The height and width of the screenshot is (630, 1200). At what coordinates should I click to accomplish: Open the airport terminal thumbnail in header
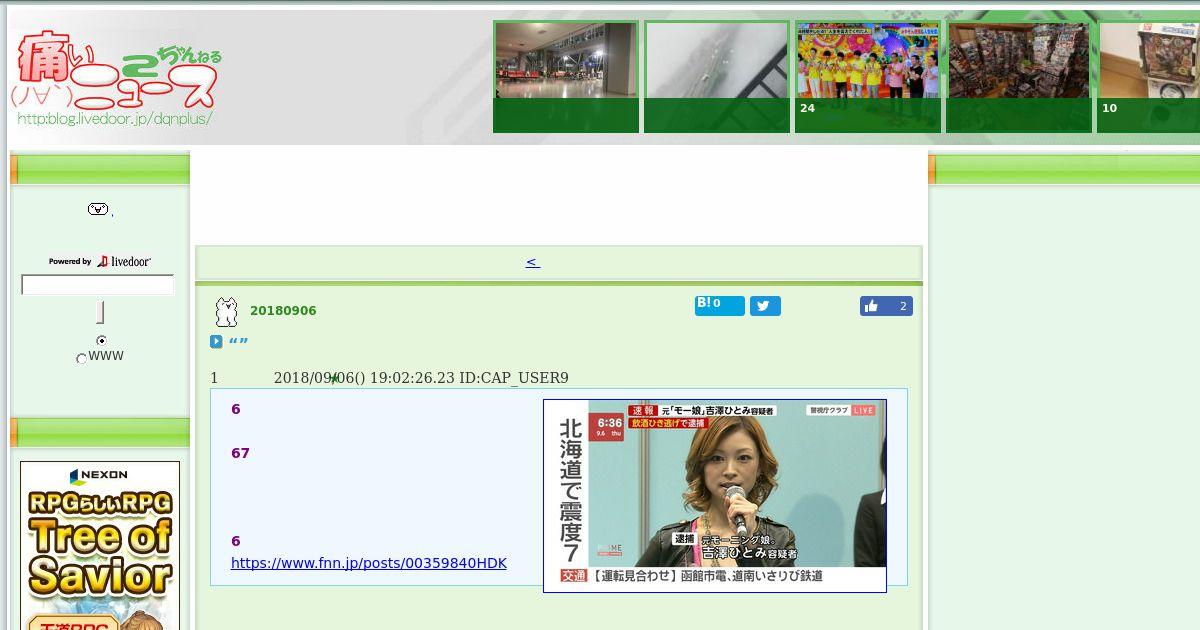click(x=566, y=77)
